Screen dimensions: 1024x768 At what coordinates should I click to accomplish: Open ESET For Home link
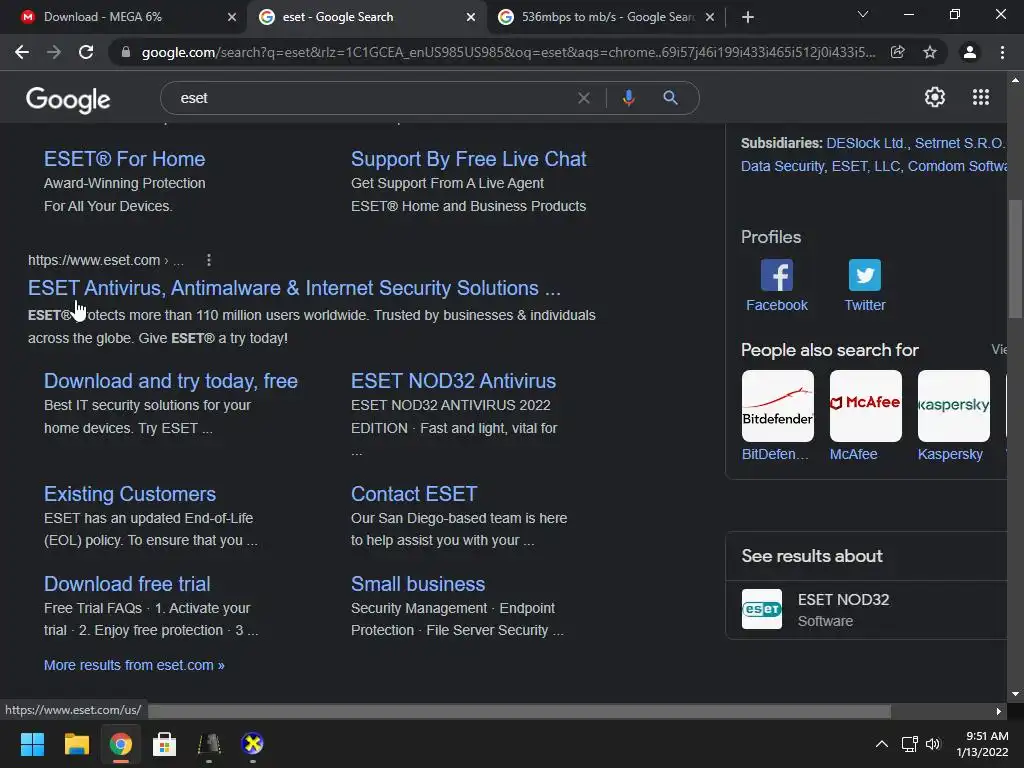click(x=124, y=159)
